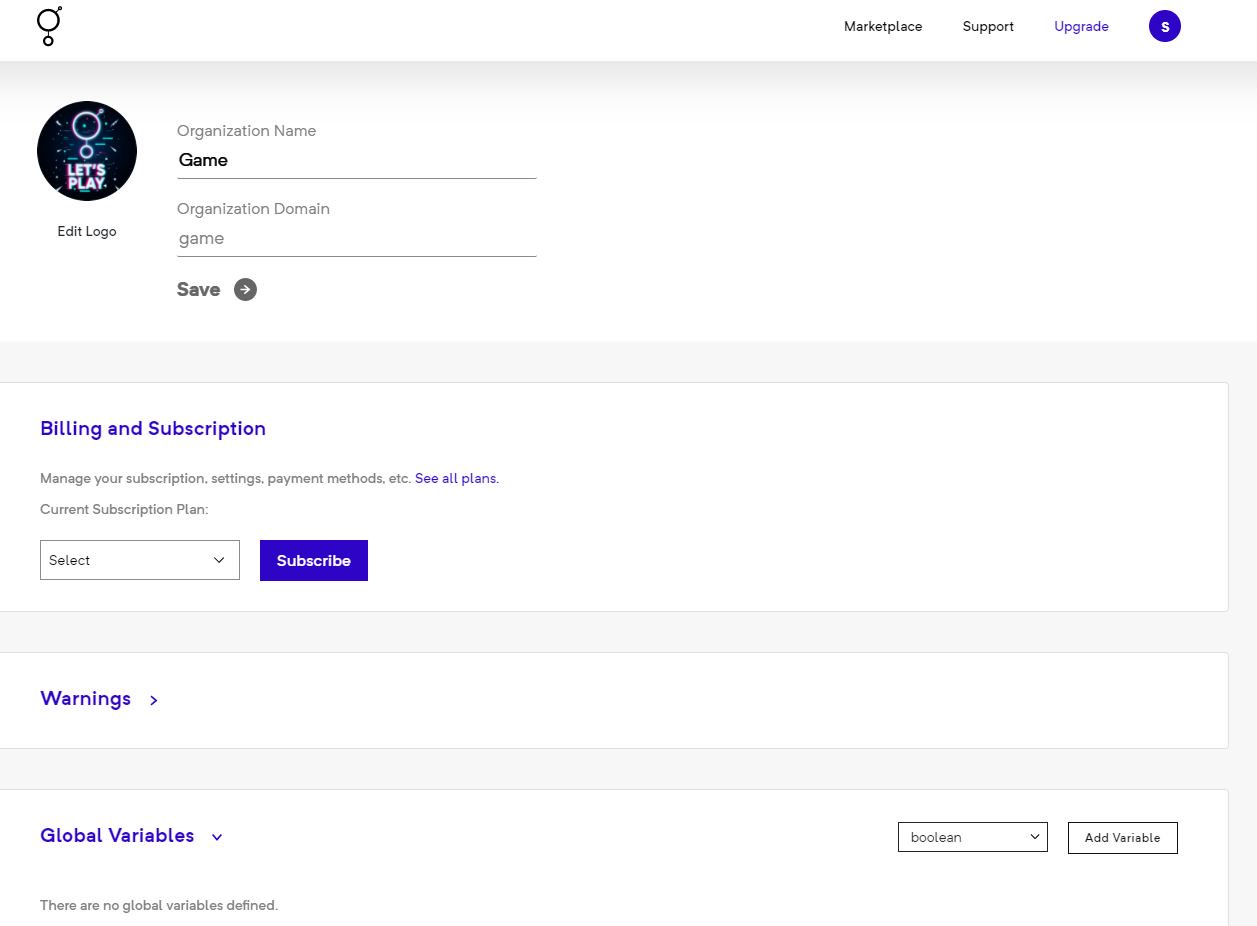Click the Billing and Subscription heading

(x=153, y=429)
